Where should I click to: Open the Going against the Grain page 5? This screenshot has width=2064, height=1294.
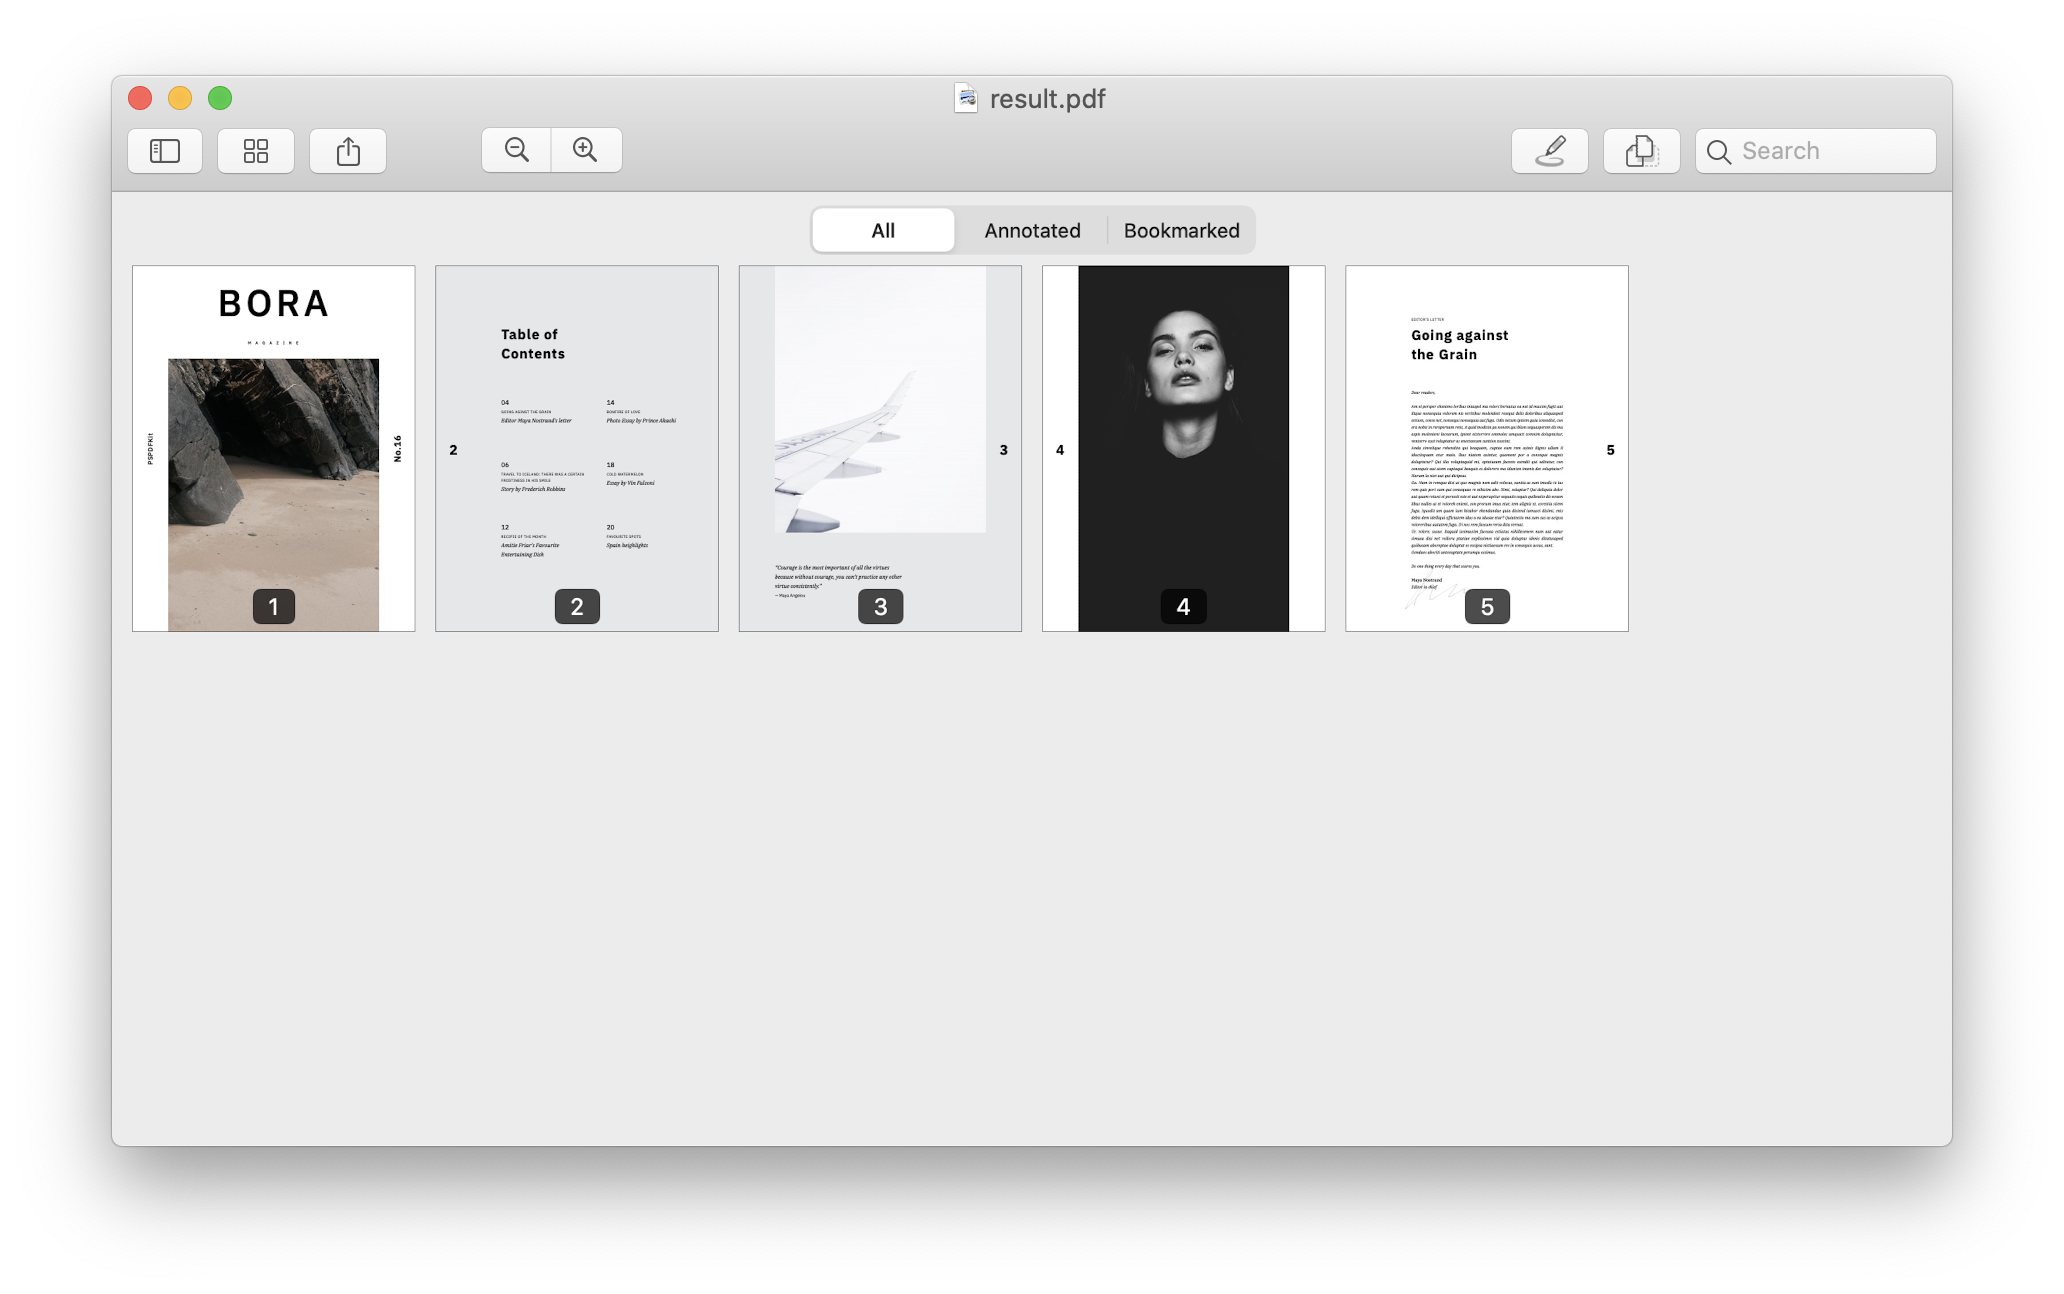coord(1486,447)
